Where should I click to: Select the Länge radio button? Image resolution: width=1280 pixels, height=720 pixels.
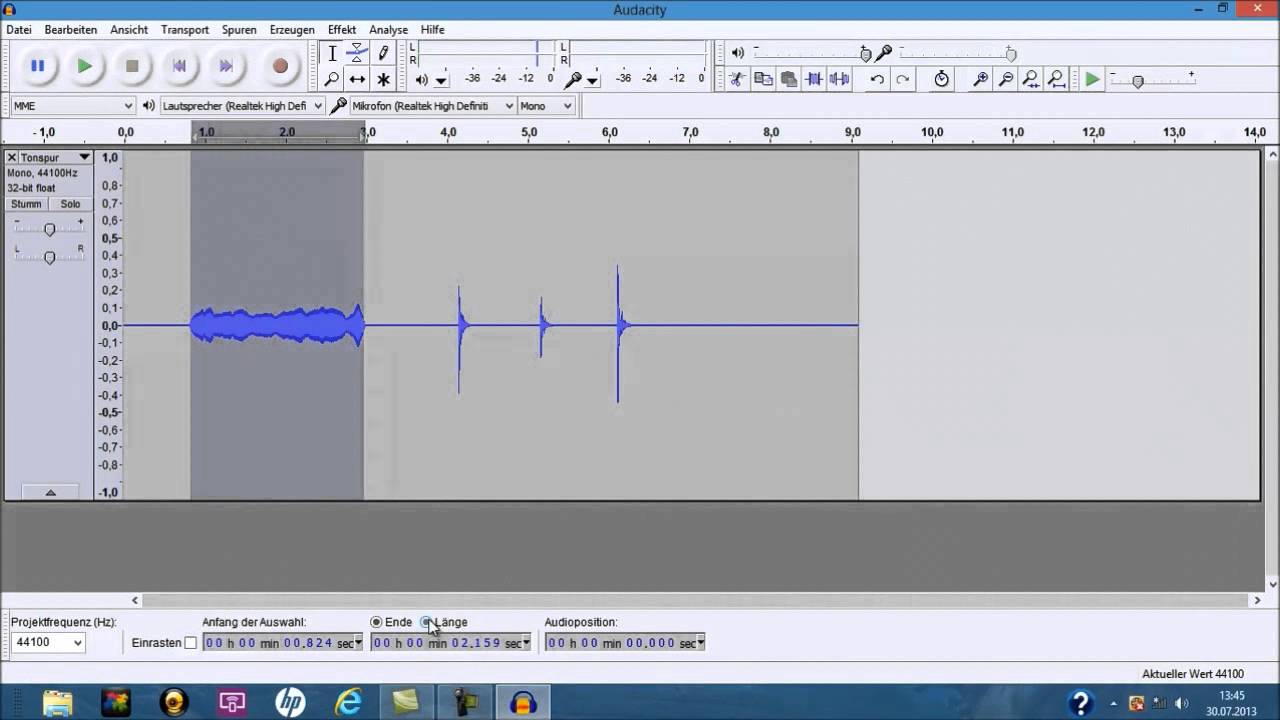click(427, 622)
